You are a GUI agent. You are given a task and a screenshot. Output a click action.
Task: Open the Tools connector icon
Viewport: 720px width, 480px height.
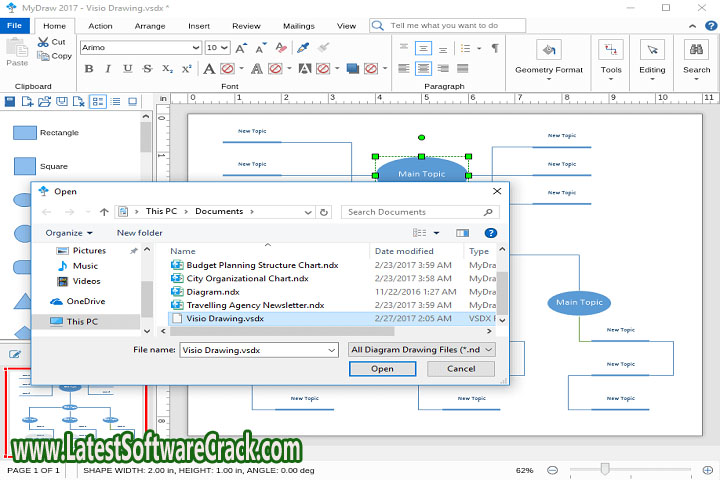point(611,49)
